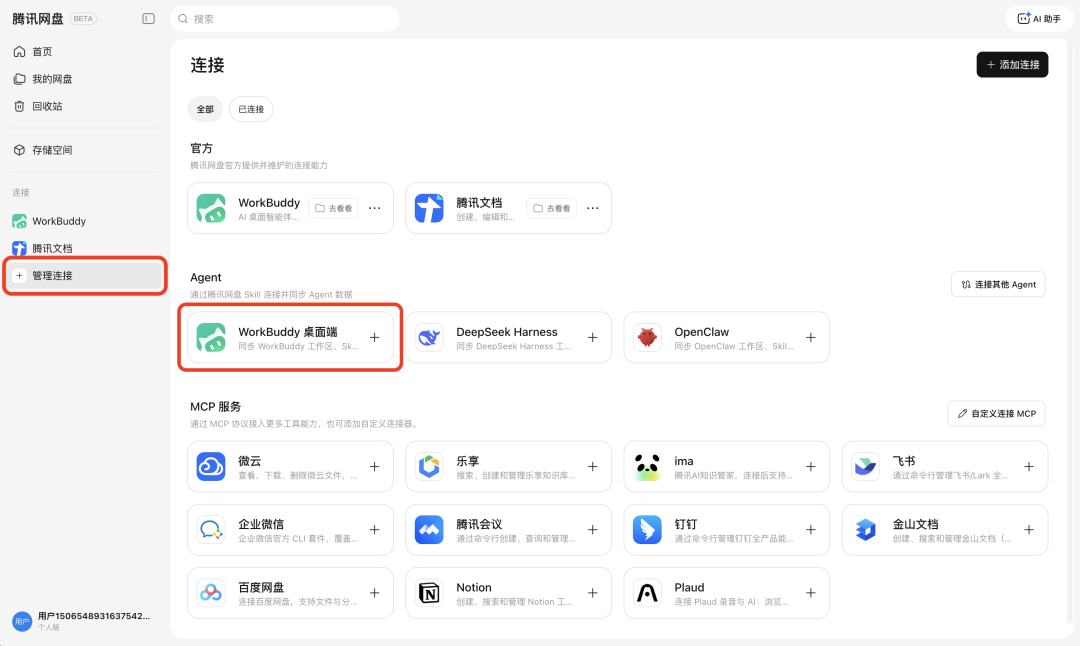
Task: Add 百度网盘 MCP connection plus
Action: pyautogui.click(x=375, y=593)
